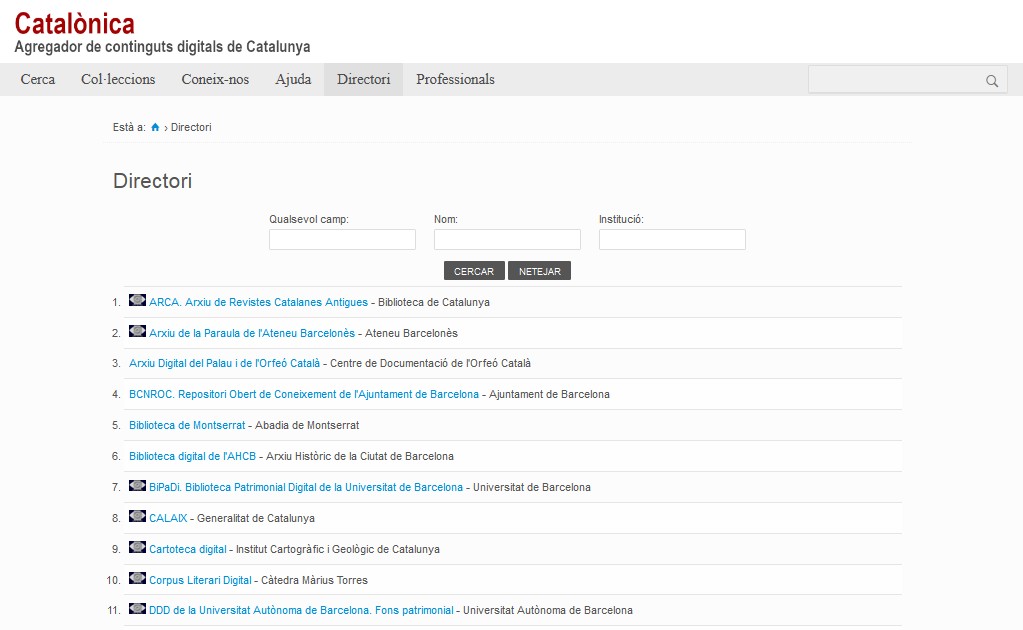Focus the Nom input field
This screenshot has height=630, width=1023.
[x=508, y=239]
